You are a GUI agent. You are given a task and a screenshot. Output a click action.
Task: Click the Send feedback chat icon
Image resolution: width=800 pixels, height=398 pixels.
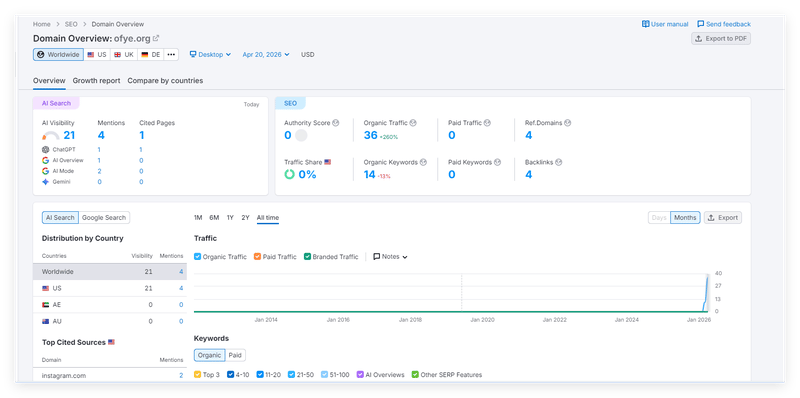coord(701,24)
